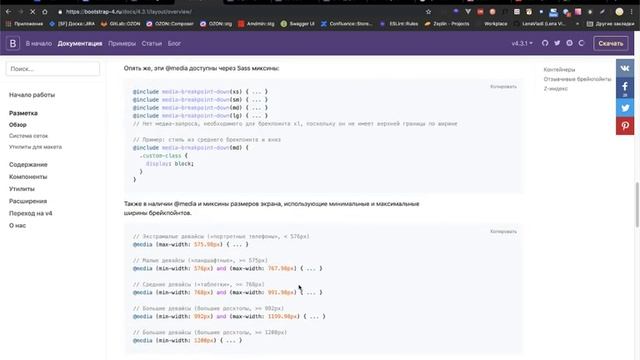Open Переход на v4 in the sidebar

click(x=31, y=213)
